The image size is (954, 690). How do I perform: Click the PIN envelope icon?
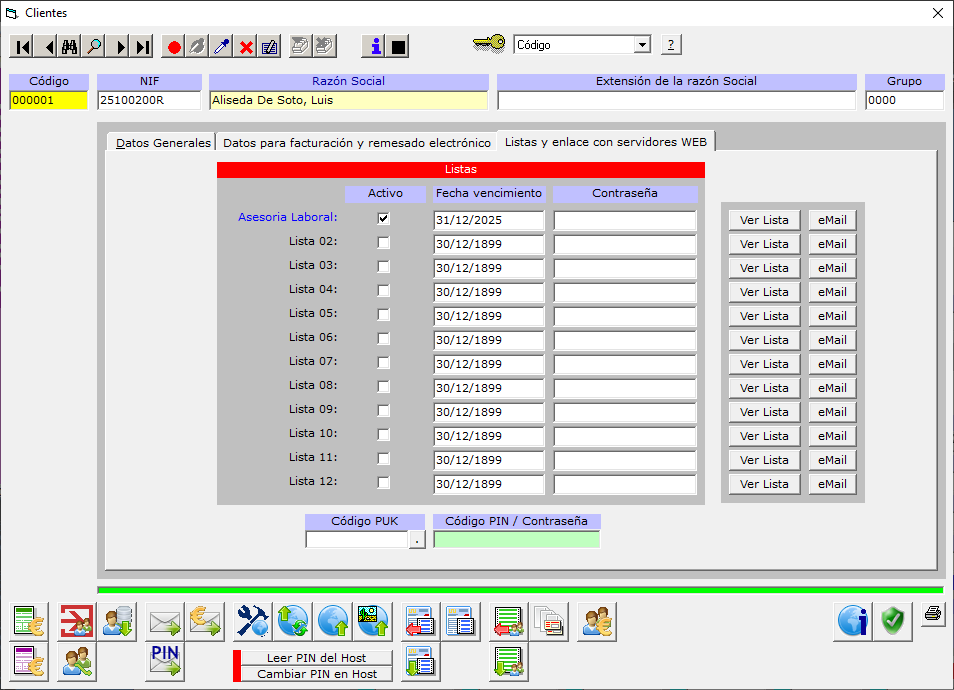164,661
